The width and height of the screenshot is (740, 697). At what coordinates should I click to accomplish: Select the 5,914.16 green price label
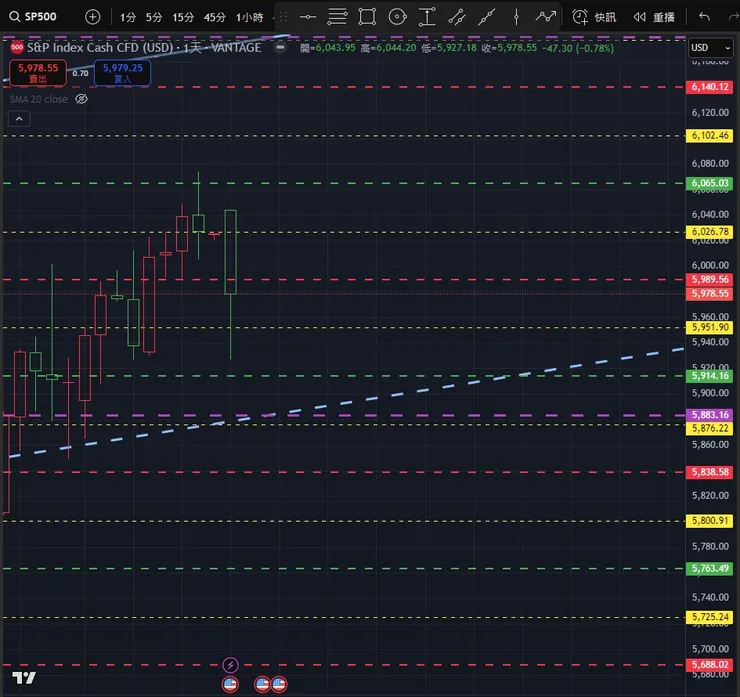709,376
